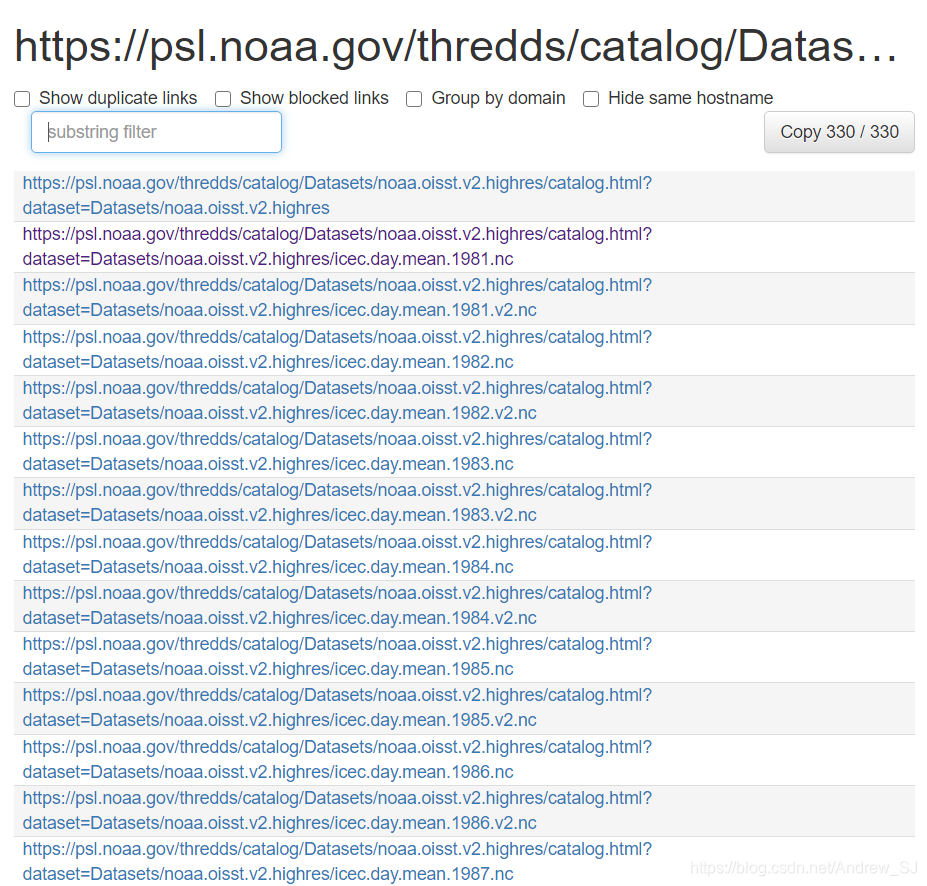Viewport: 927px width, 886px height.
Task: Visit the icec.day.mean.1985.v2.nc link
Action: click(337, 707)
